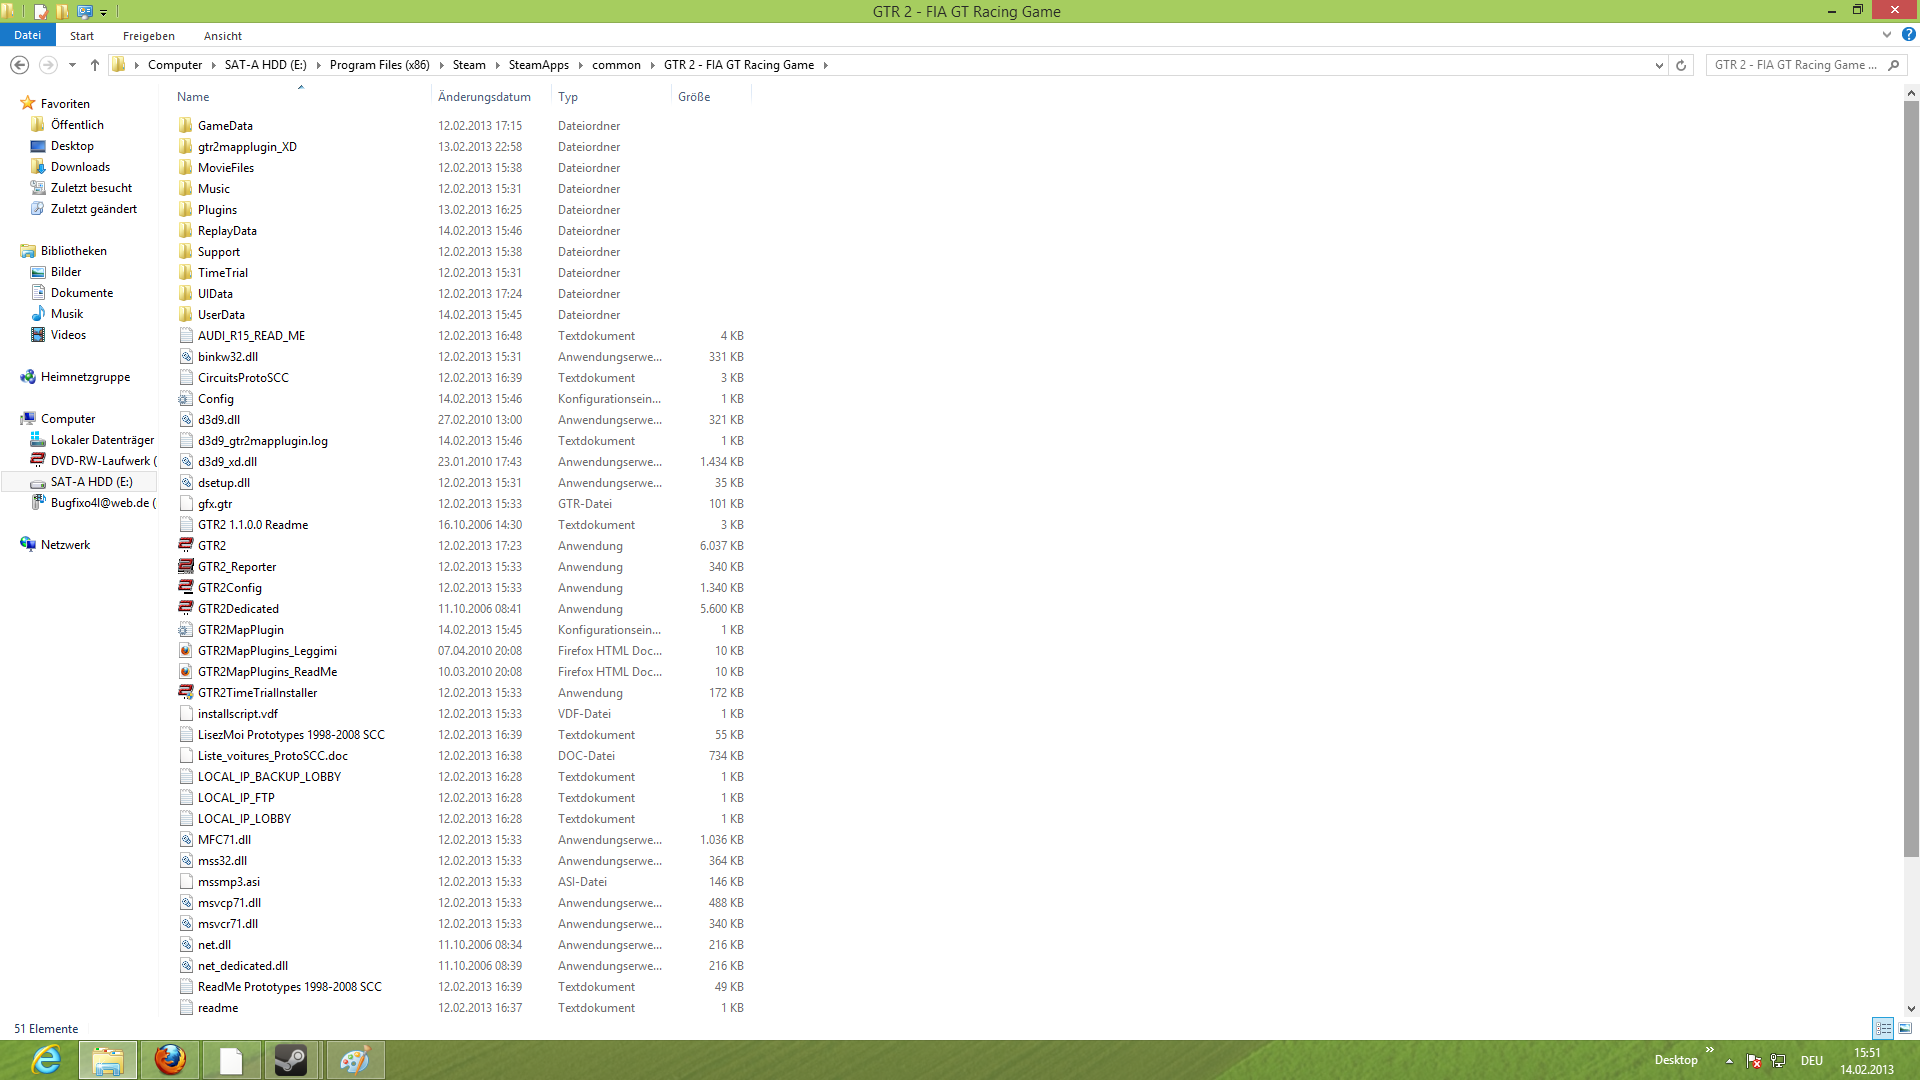Switch to large thumbnails view
Viewport: 1920px width, 1080px height.
(x=1905, y=1028)
